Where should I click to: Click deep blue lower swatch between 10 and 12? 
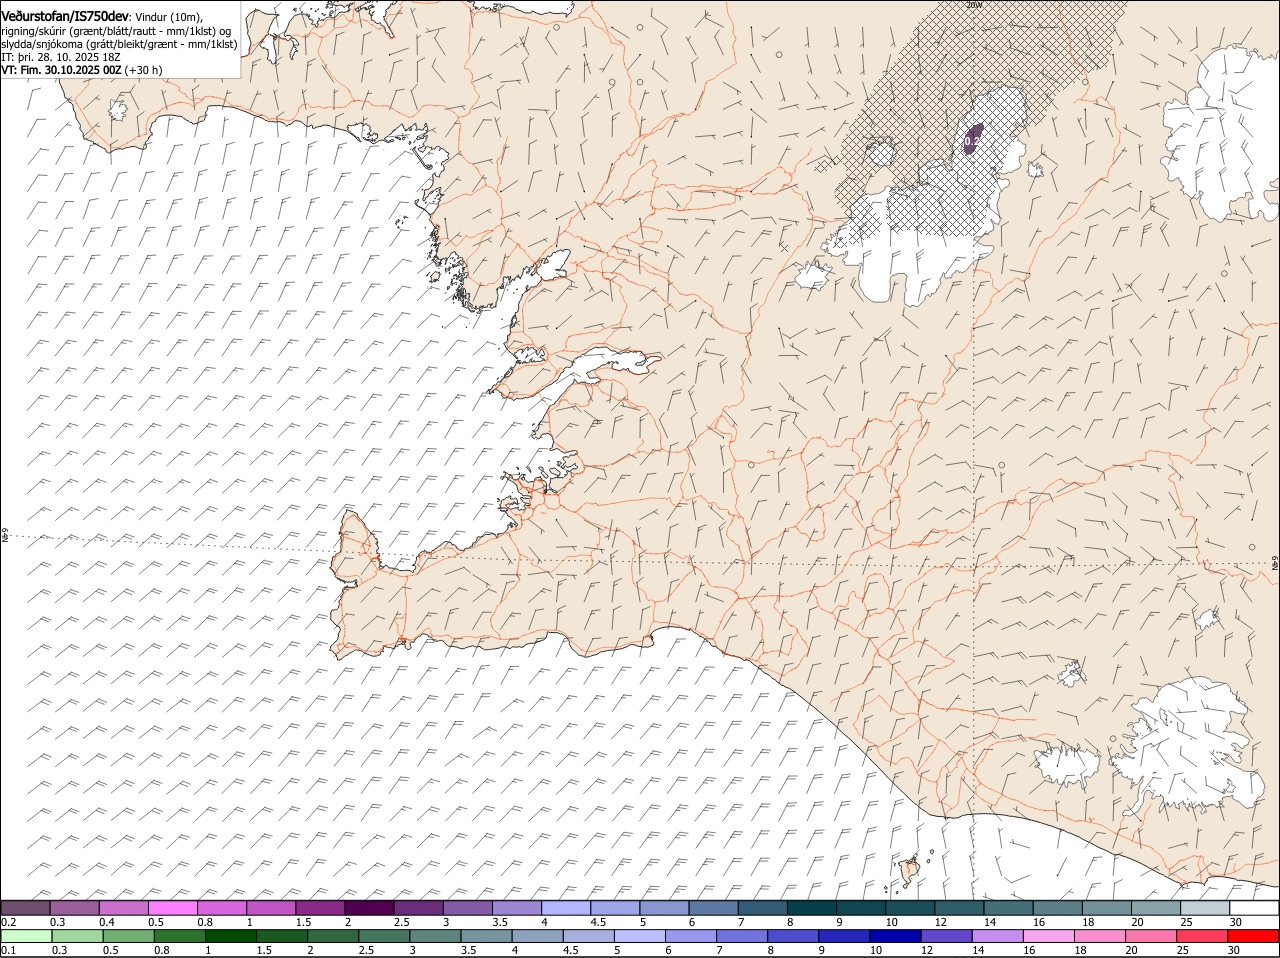click(894, 936)
